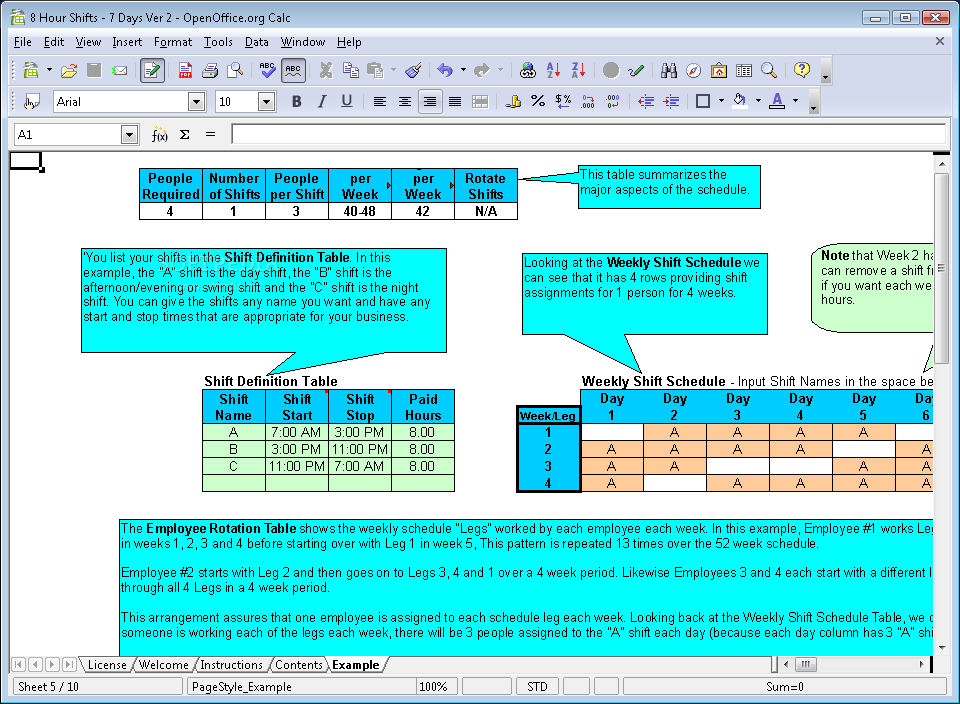
Task: Toggle Italic formatting
Action: click(321, 102)
